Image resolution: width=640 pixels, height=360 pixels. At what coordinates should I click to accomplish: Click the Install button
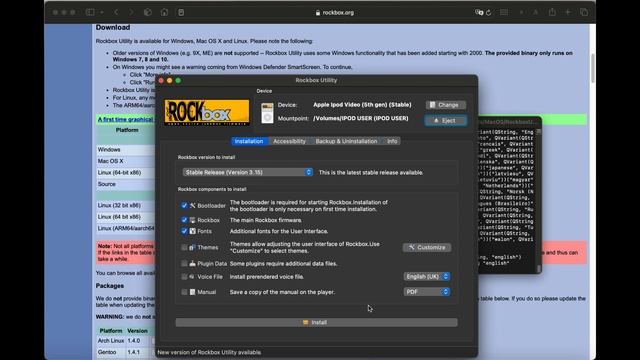click(316, 322)
